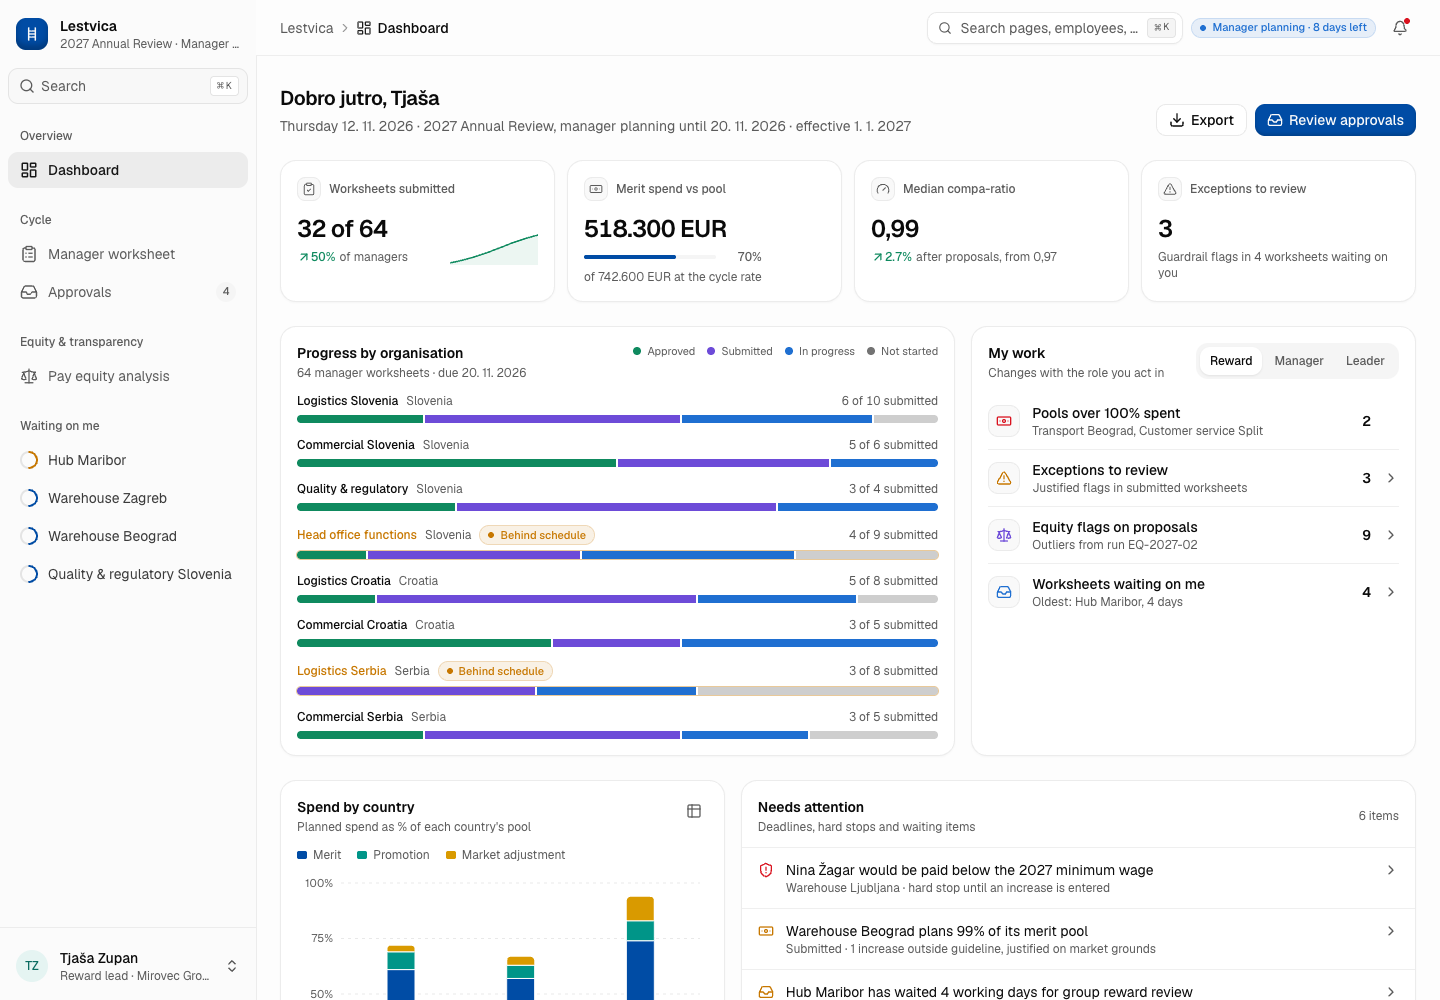
Task: Click Manager planning 8 days left badge
Action: [x=1283, y=28]
